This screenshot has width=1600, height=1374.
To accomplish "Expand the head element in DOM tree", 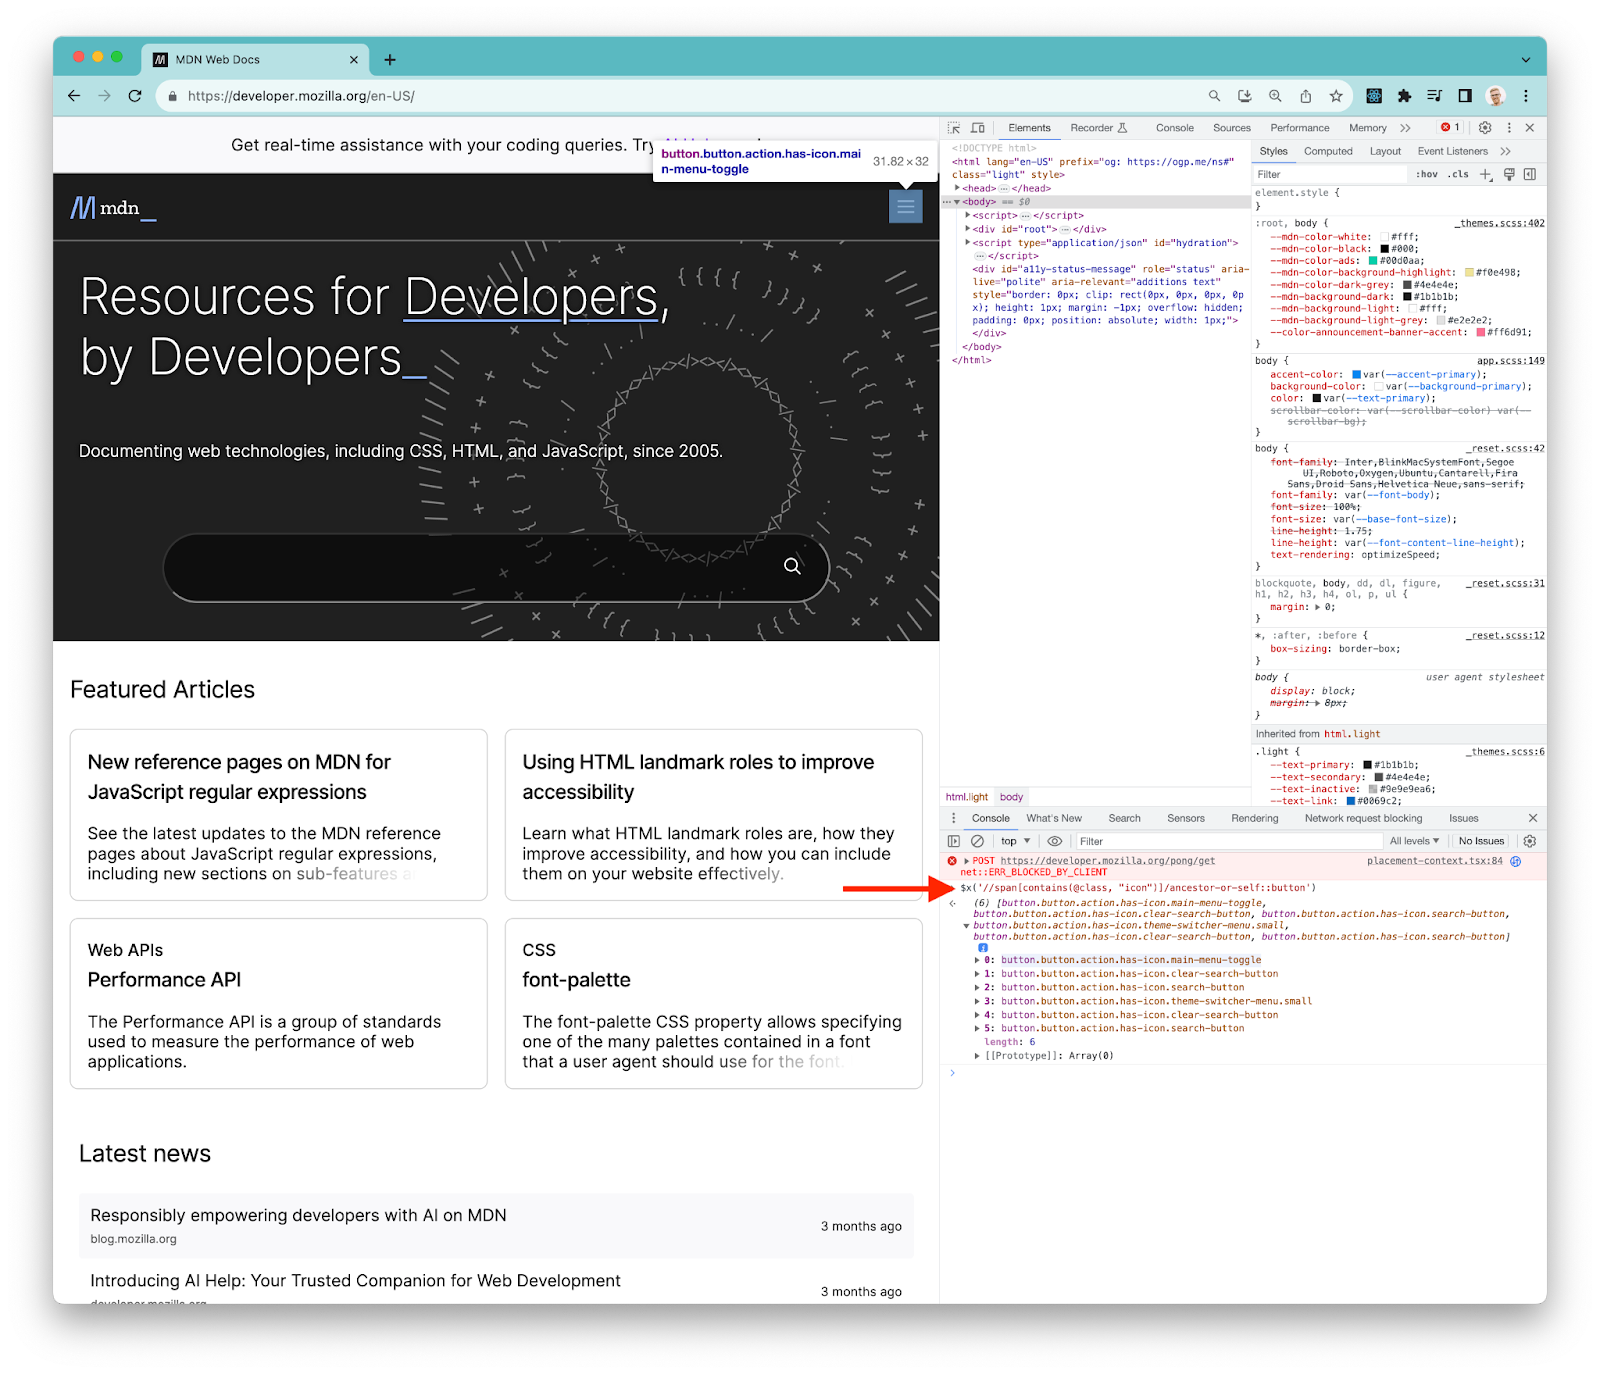I will pos(958,188).
